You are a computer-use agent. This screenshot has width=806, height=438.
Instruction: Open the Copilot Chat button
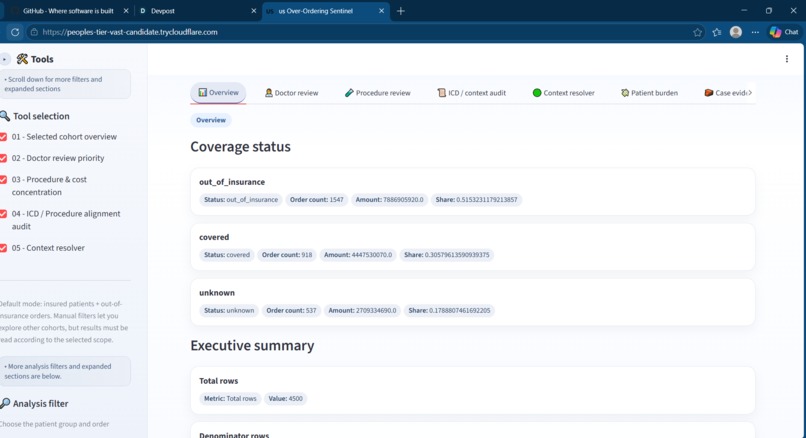coord(784,32)
